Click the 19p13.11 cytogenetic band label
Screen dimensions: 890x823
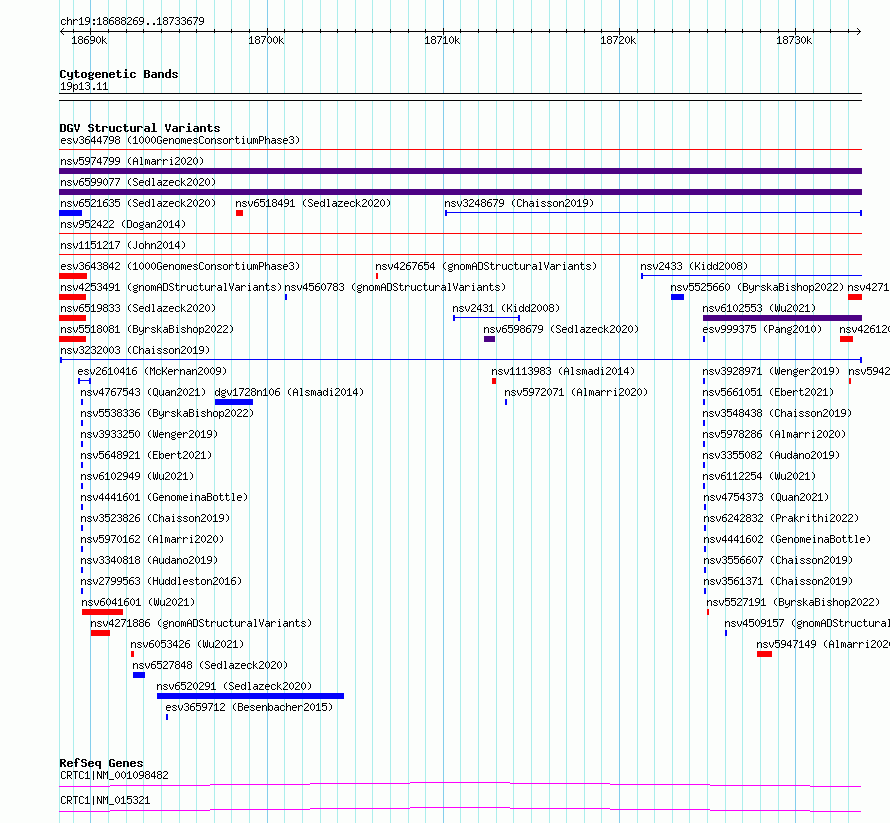(84, 86)
